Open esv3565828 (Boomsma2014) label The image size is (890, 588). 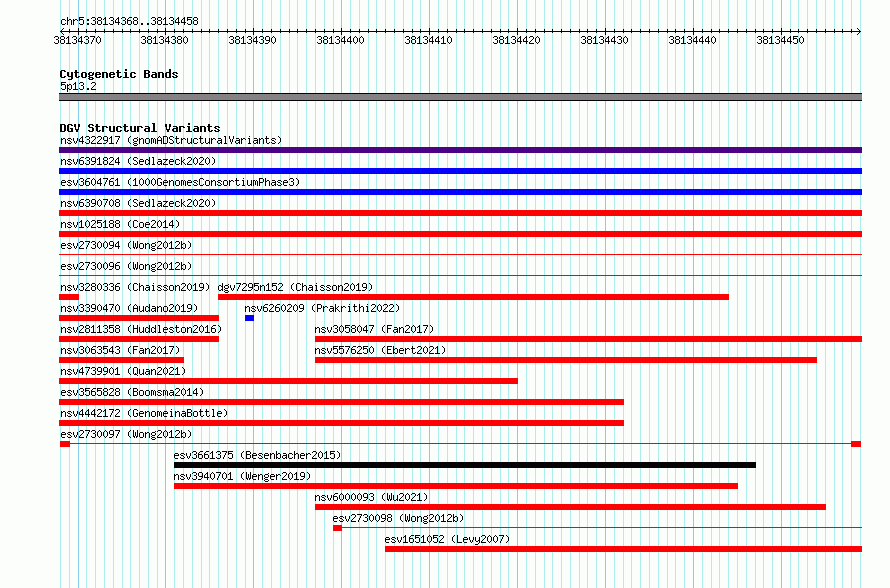click(x=132, y=392)
